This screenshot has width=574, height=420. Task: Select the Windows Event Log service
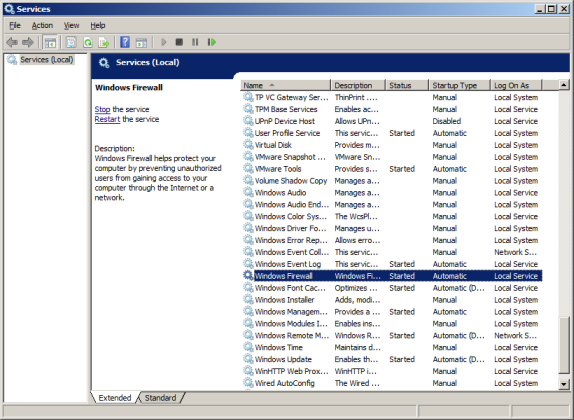click(x=392, y=264)
